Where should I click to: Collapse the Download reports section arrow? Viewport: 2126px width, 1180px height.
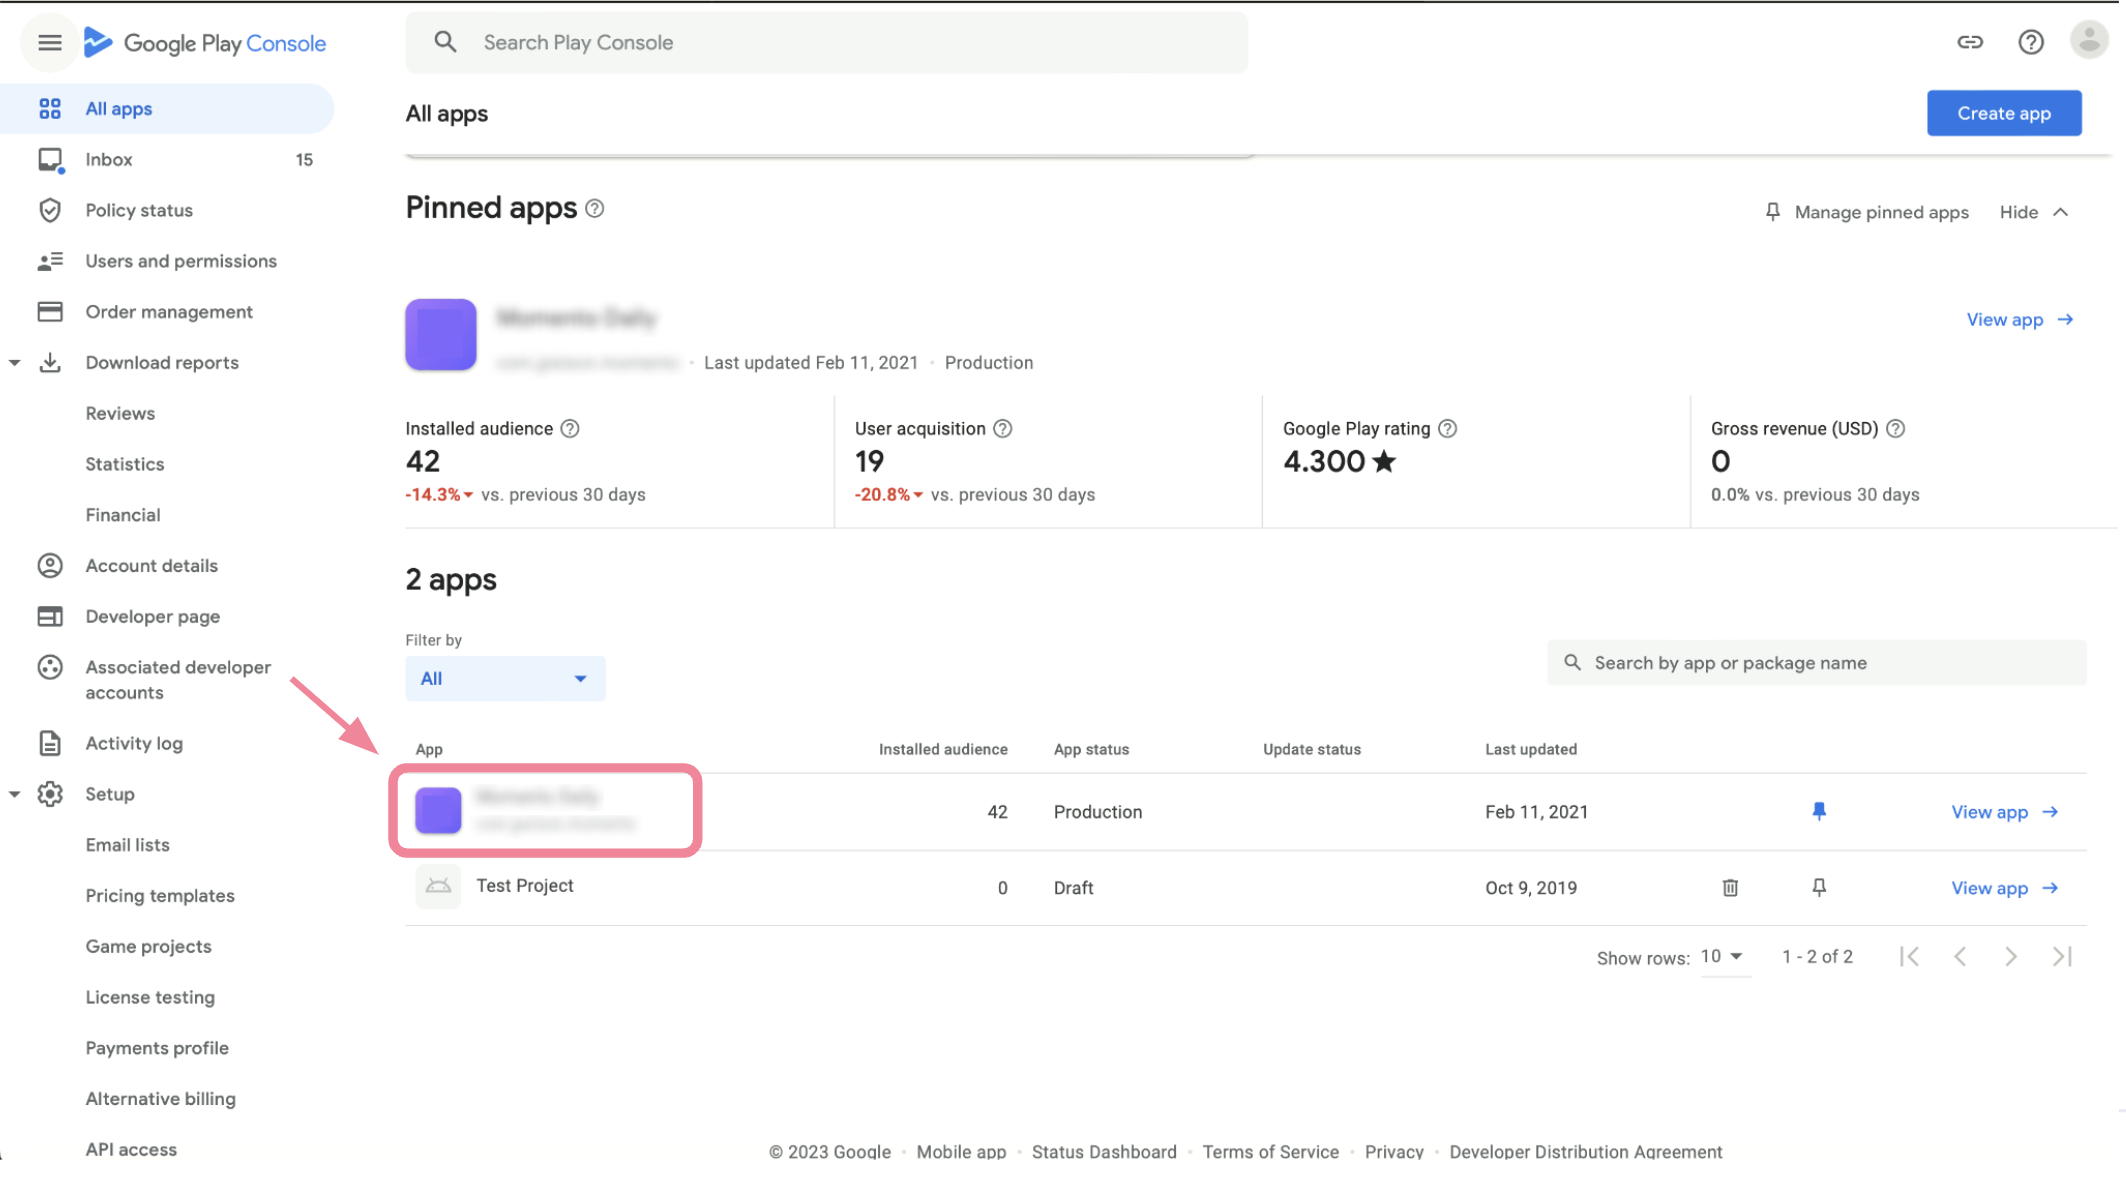coord(15,363)
